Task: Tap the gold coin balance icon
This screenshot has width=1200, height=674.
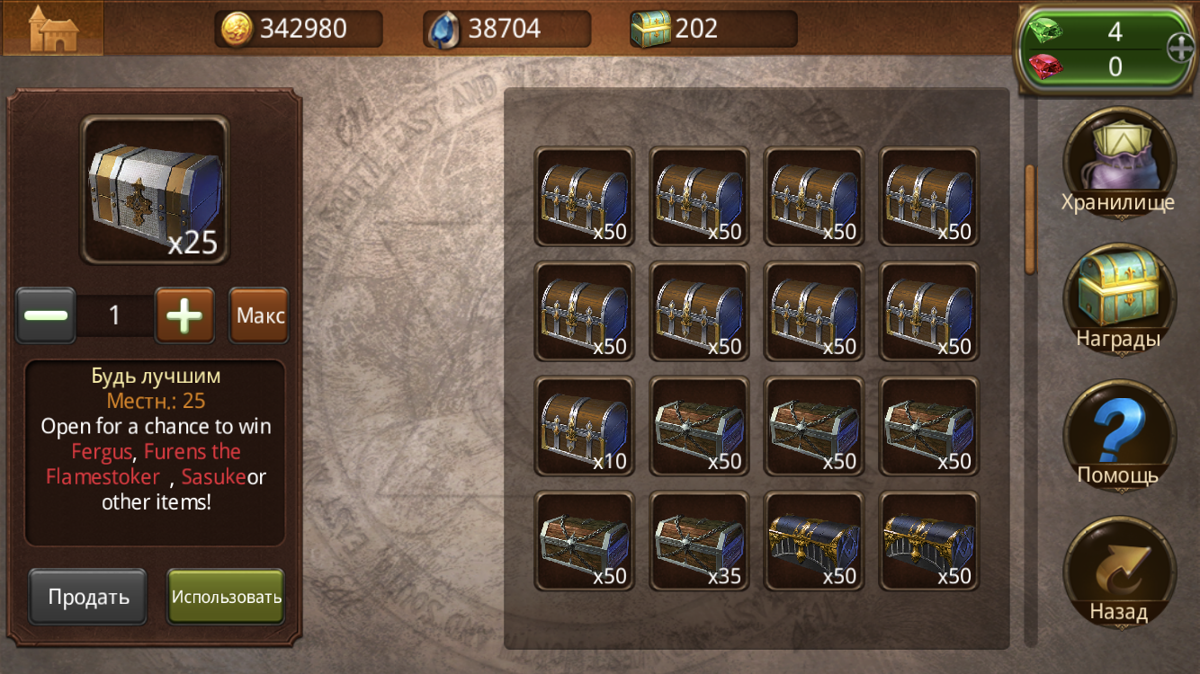Action: (x=240, y=29)
